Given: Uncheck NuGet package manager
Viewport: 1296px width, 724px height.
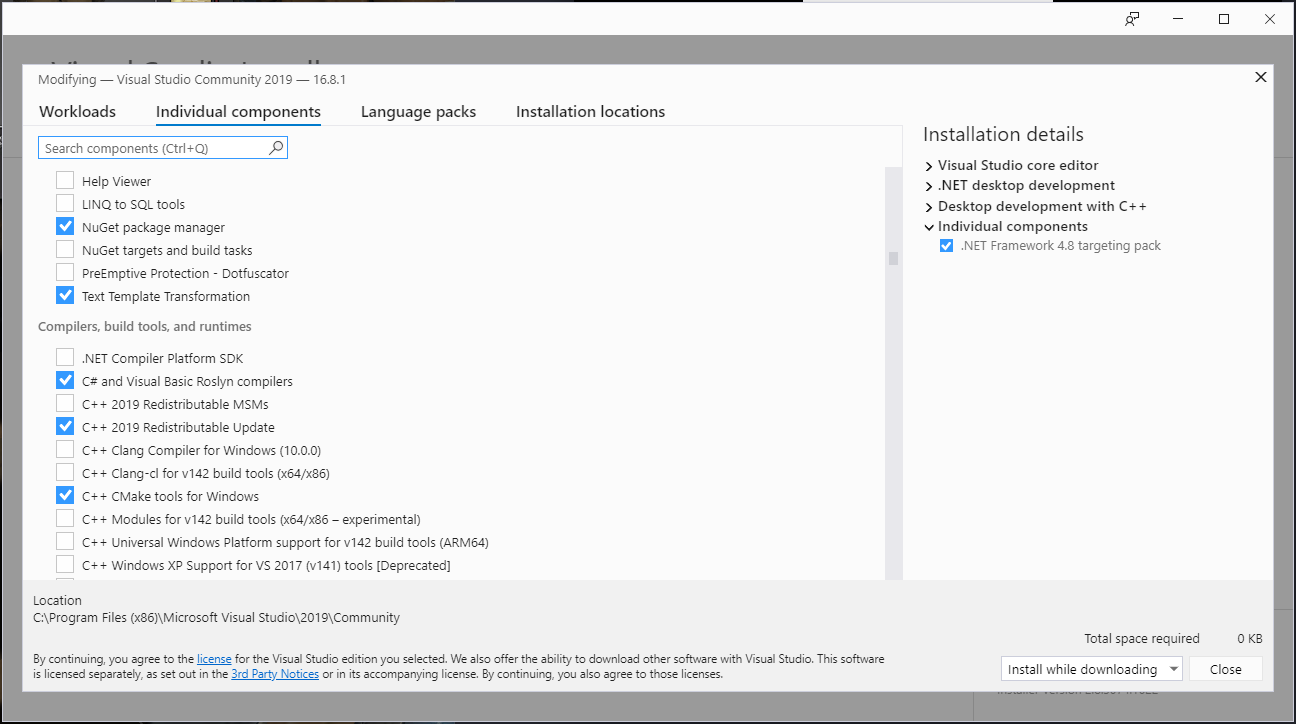Looking at the screenshot, I should 65,227.
